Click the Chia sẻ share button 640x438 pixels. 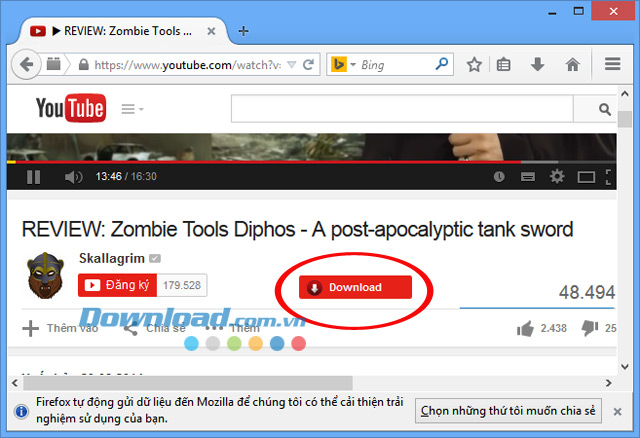(155, 328)
